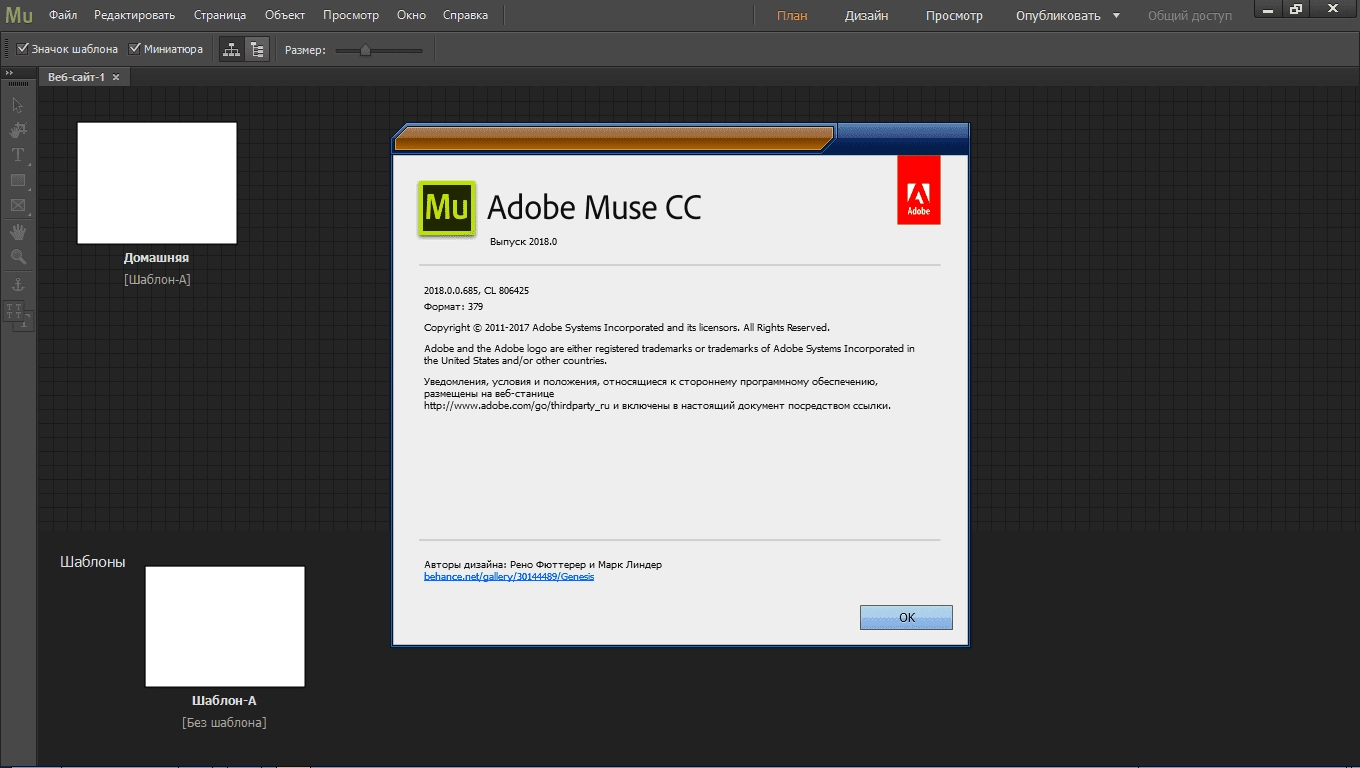
Task: Toggle the Миниатюра checkbox
Action: tap(135, 48)
